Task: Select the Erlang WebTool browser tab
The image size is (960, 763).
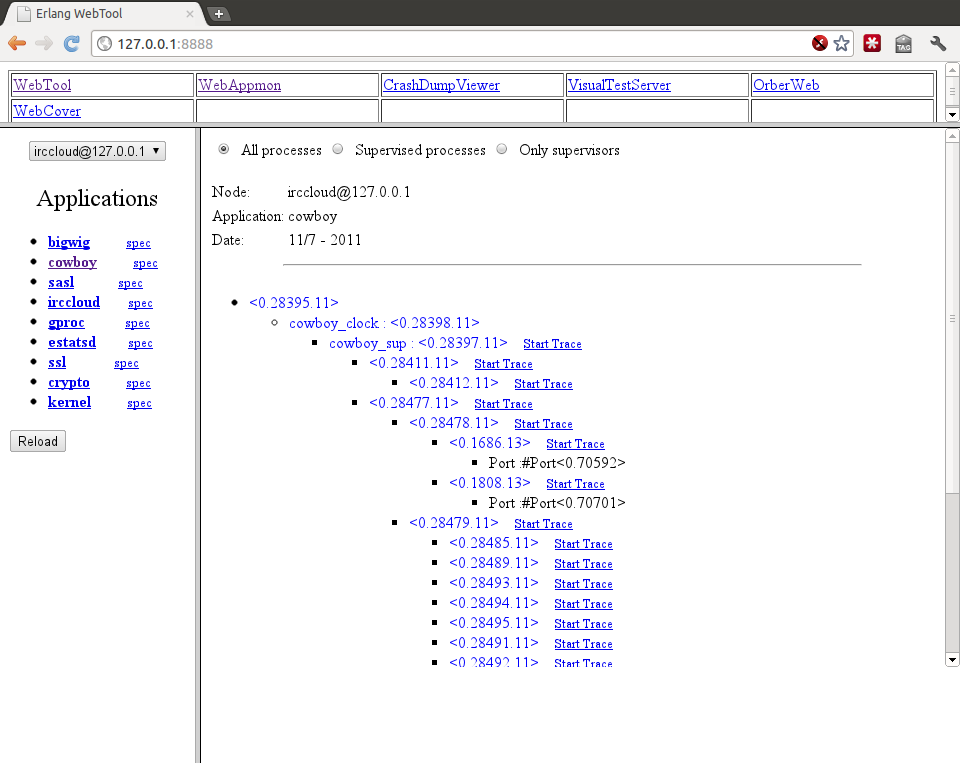Action: [104, 13]
